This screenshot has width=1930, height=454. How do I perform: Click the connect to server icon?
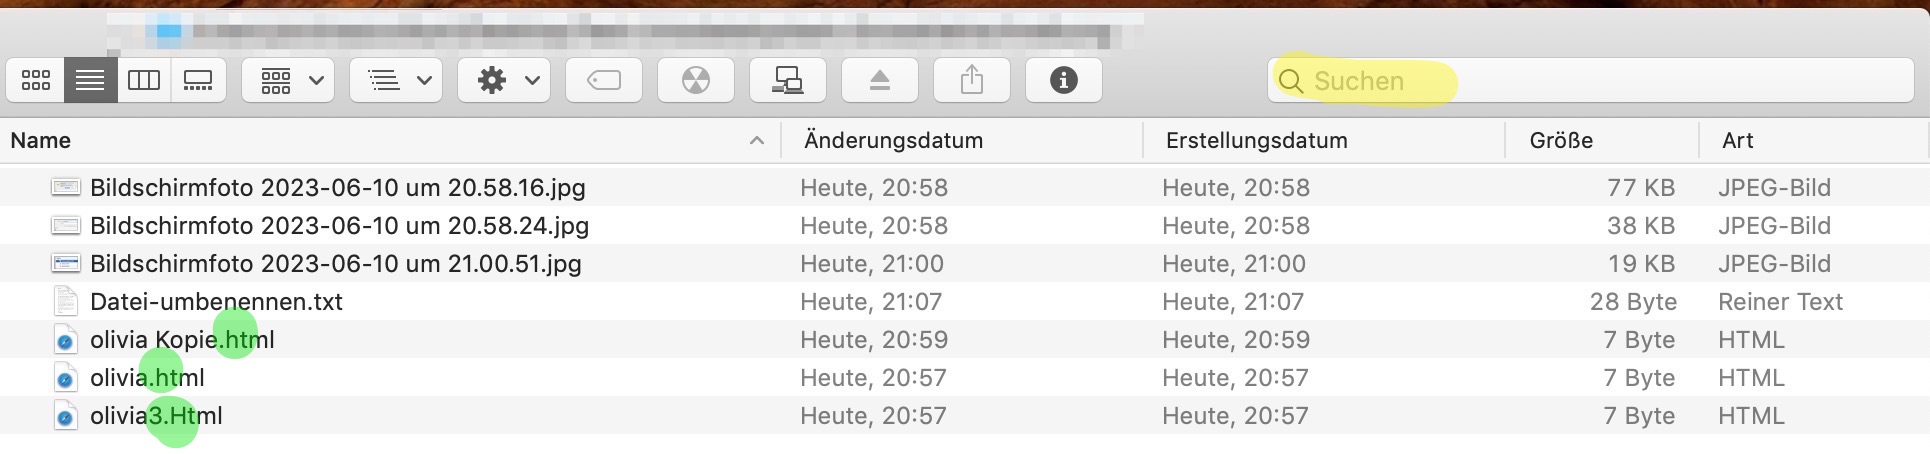(788, 80)
